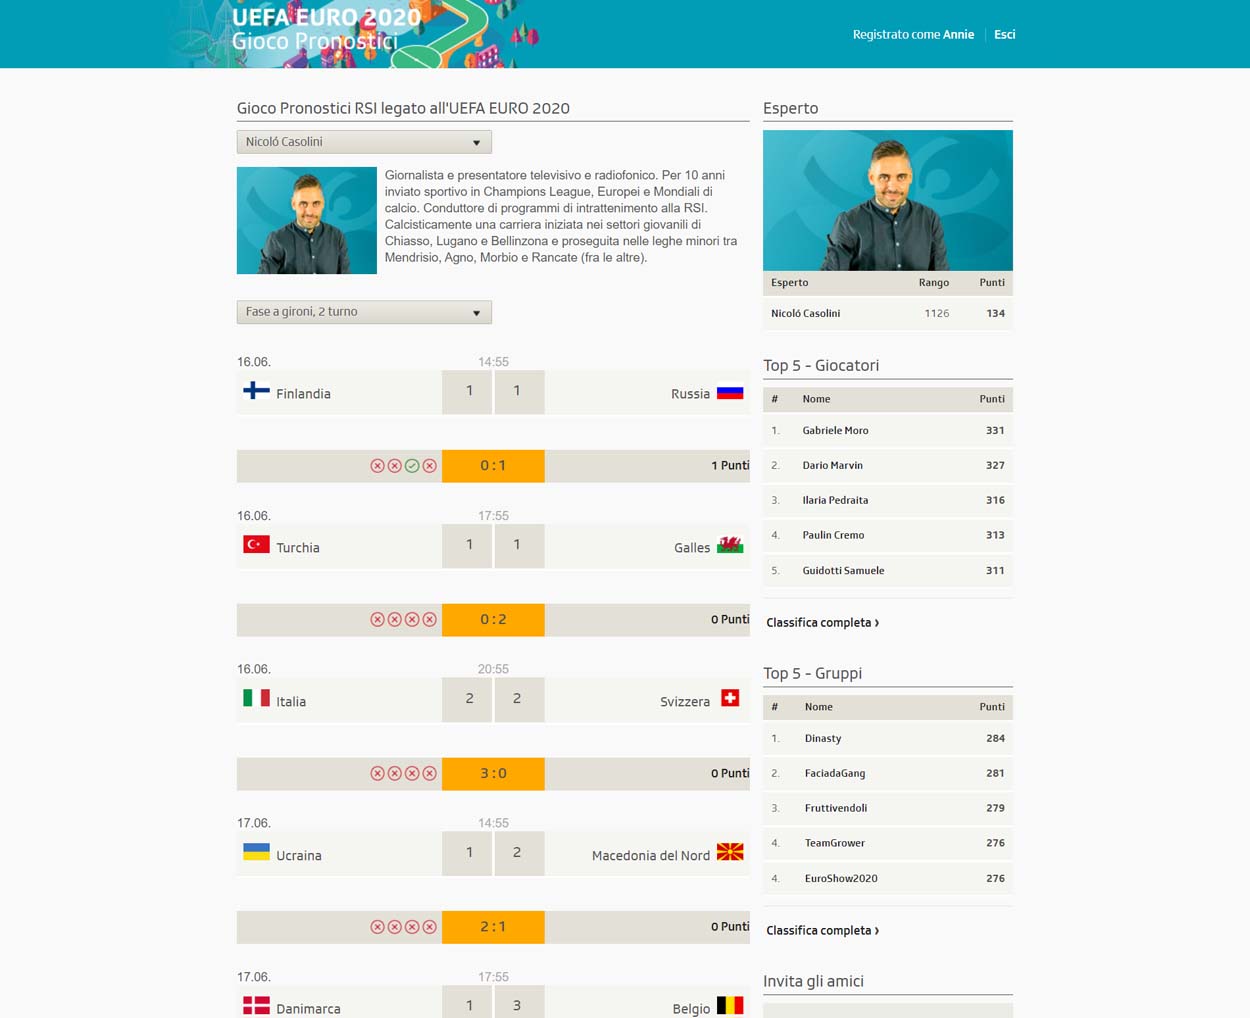The height and width of the screenshot is (1018, 1250).
Task: Click the large expert photo in Esperto panel
Action: coord(888,200)
